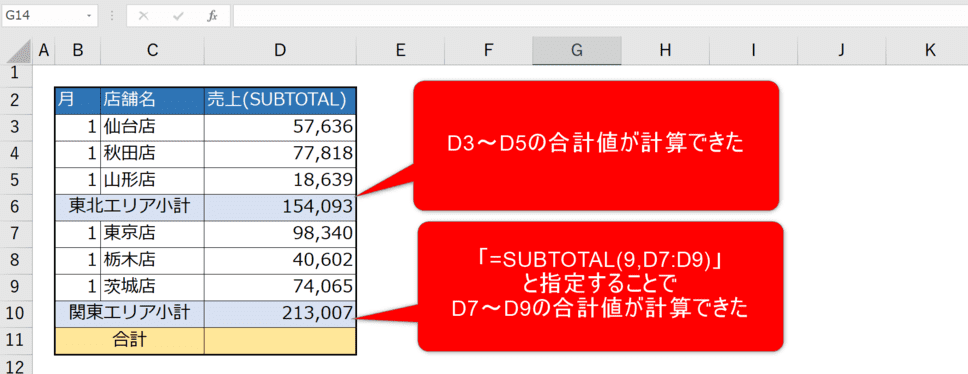Click the cell with value 18,639

click(280, 180)
